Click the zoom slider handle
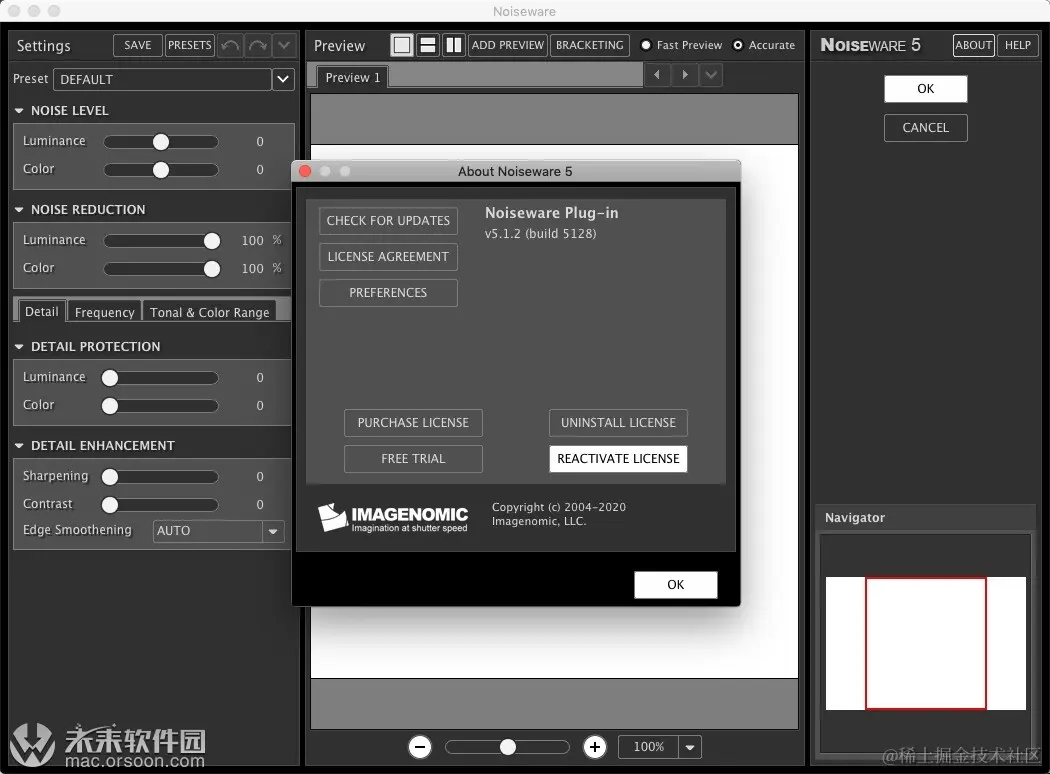1050x774 pixels. [x=508, y=747]
